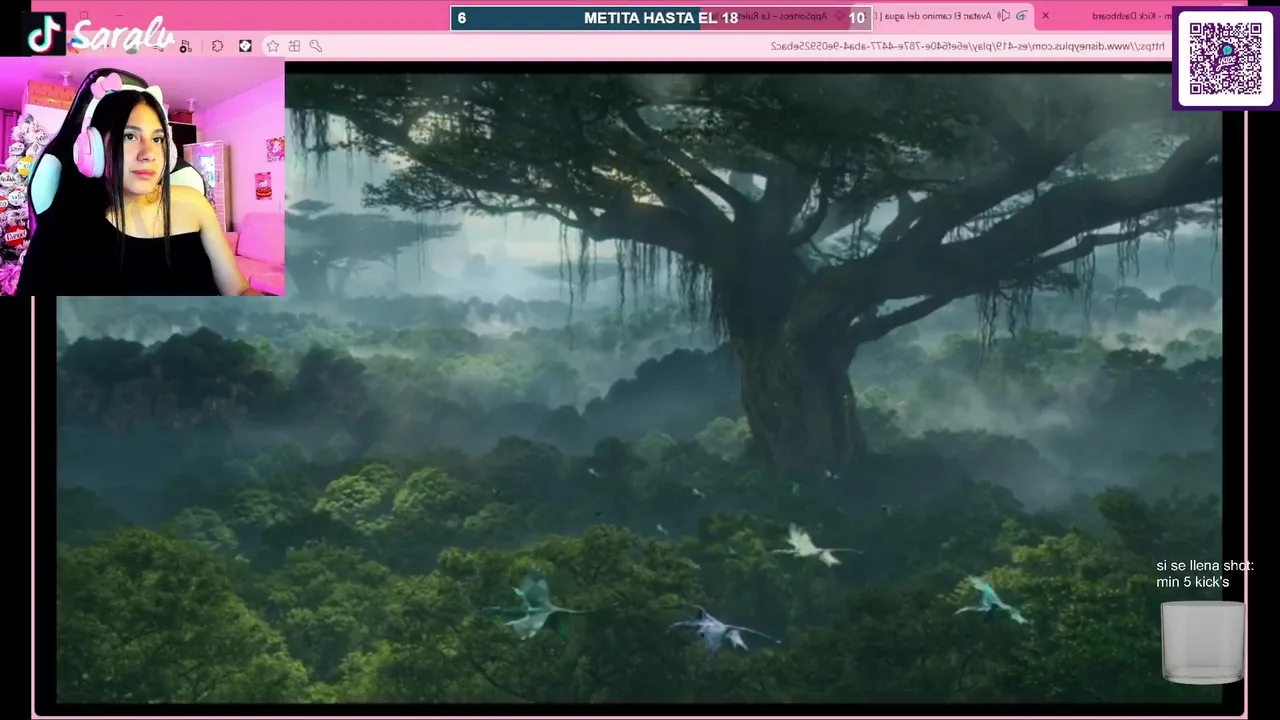This screenshot has width=1280, height=720.
Task: Click the Saralu name overlay text
Action: coord(125,35)
